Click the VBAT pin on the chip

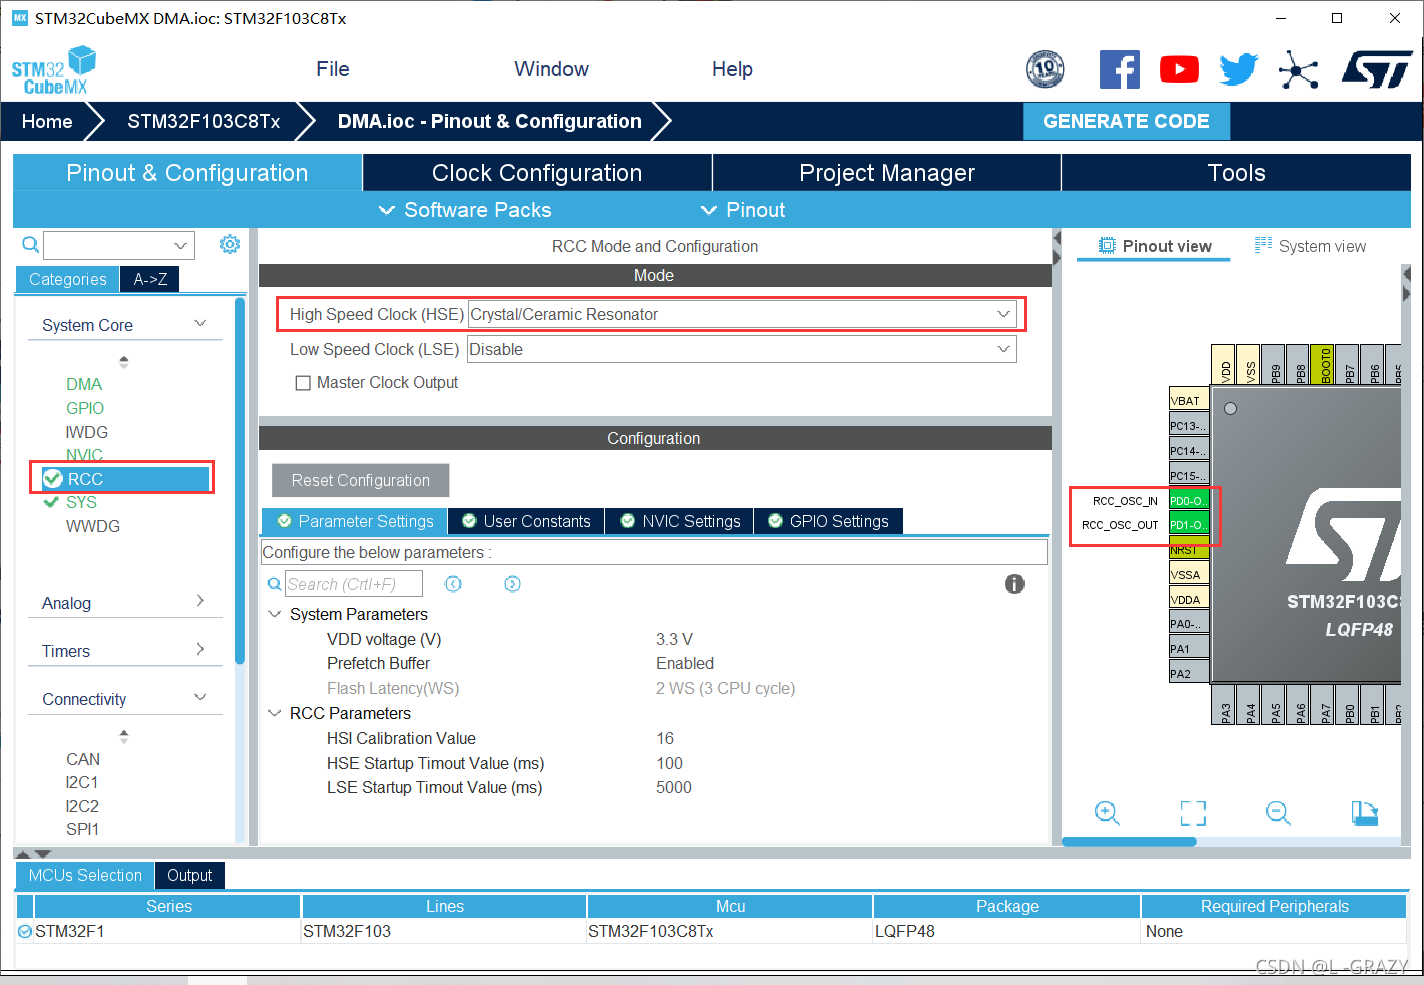tap(1189, 400)
